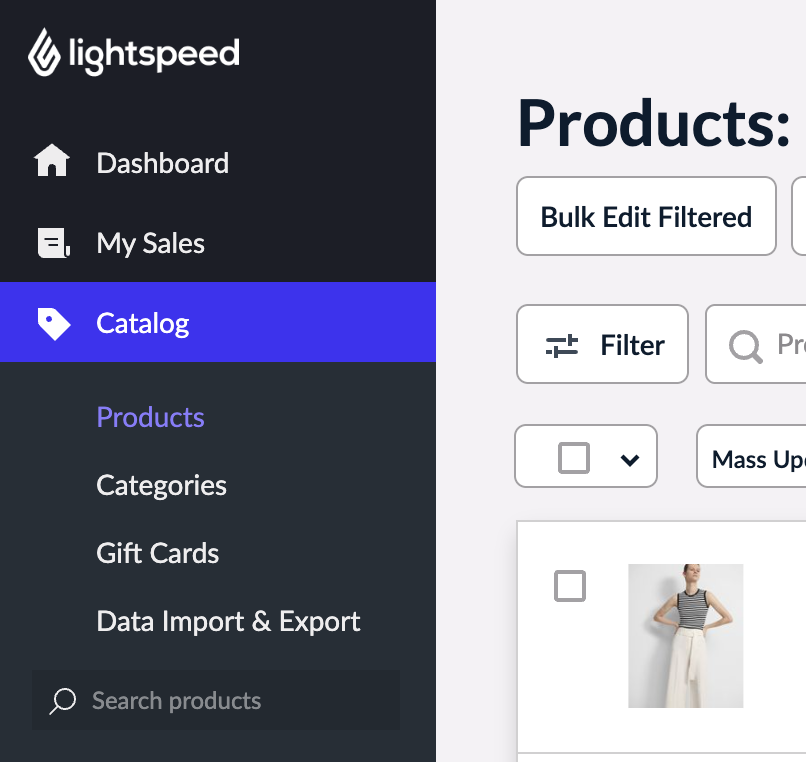Open the striped top product thumbnail
This screenshot has width=806, height=762.
[685, 636]
